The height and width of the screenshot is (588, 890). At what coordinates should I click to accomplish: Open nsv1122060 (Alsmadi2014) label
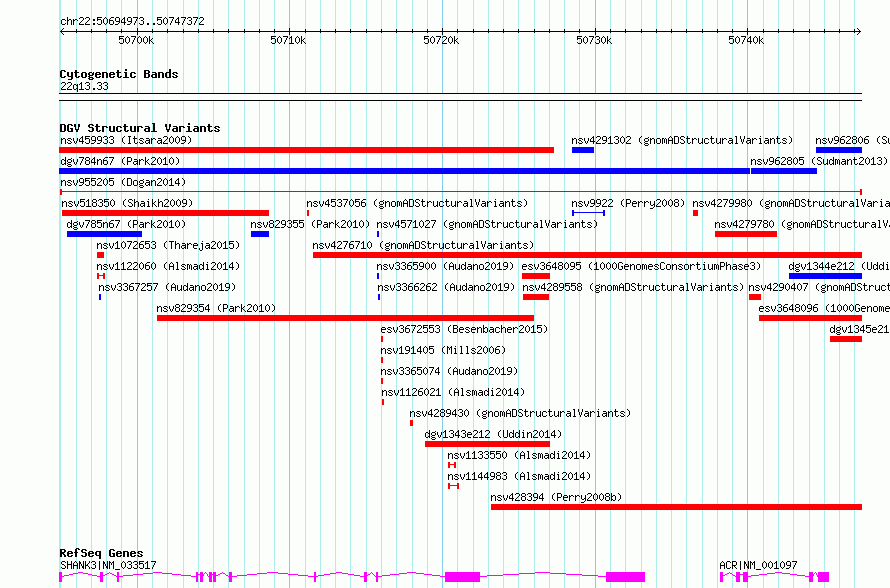[168, 266]
